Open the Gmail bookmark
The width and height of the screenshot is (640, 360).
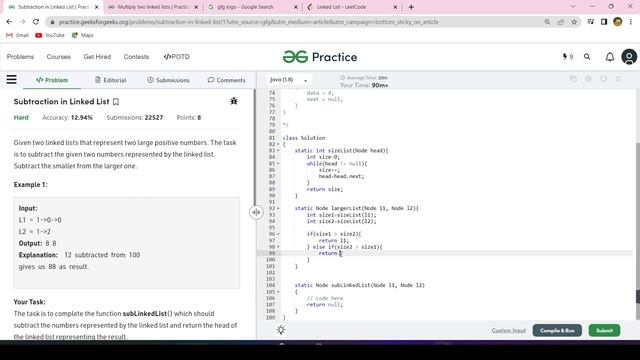coord(18,35)
